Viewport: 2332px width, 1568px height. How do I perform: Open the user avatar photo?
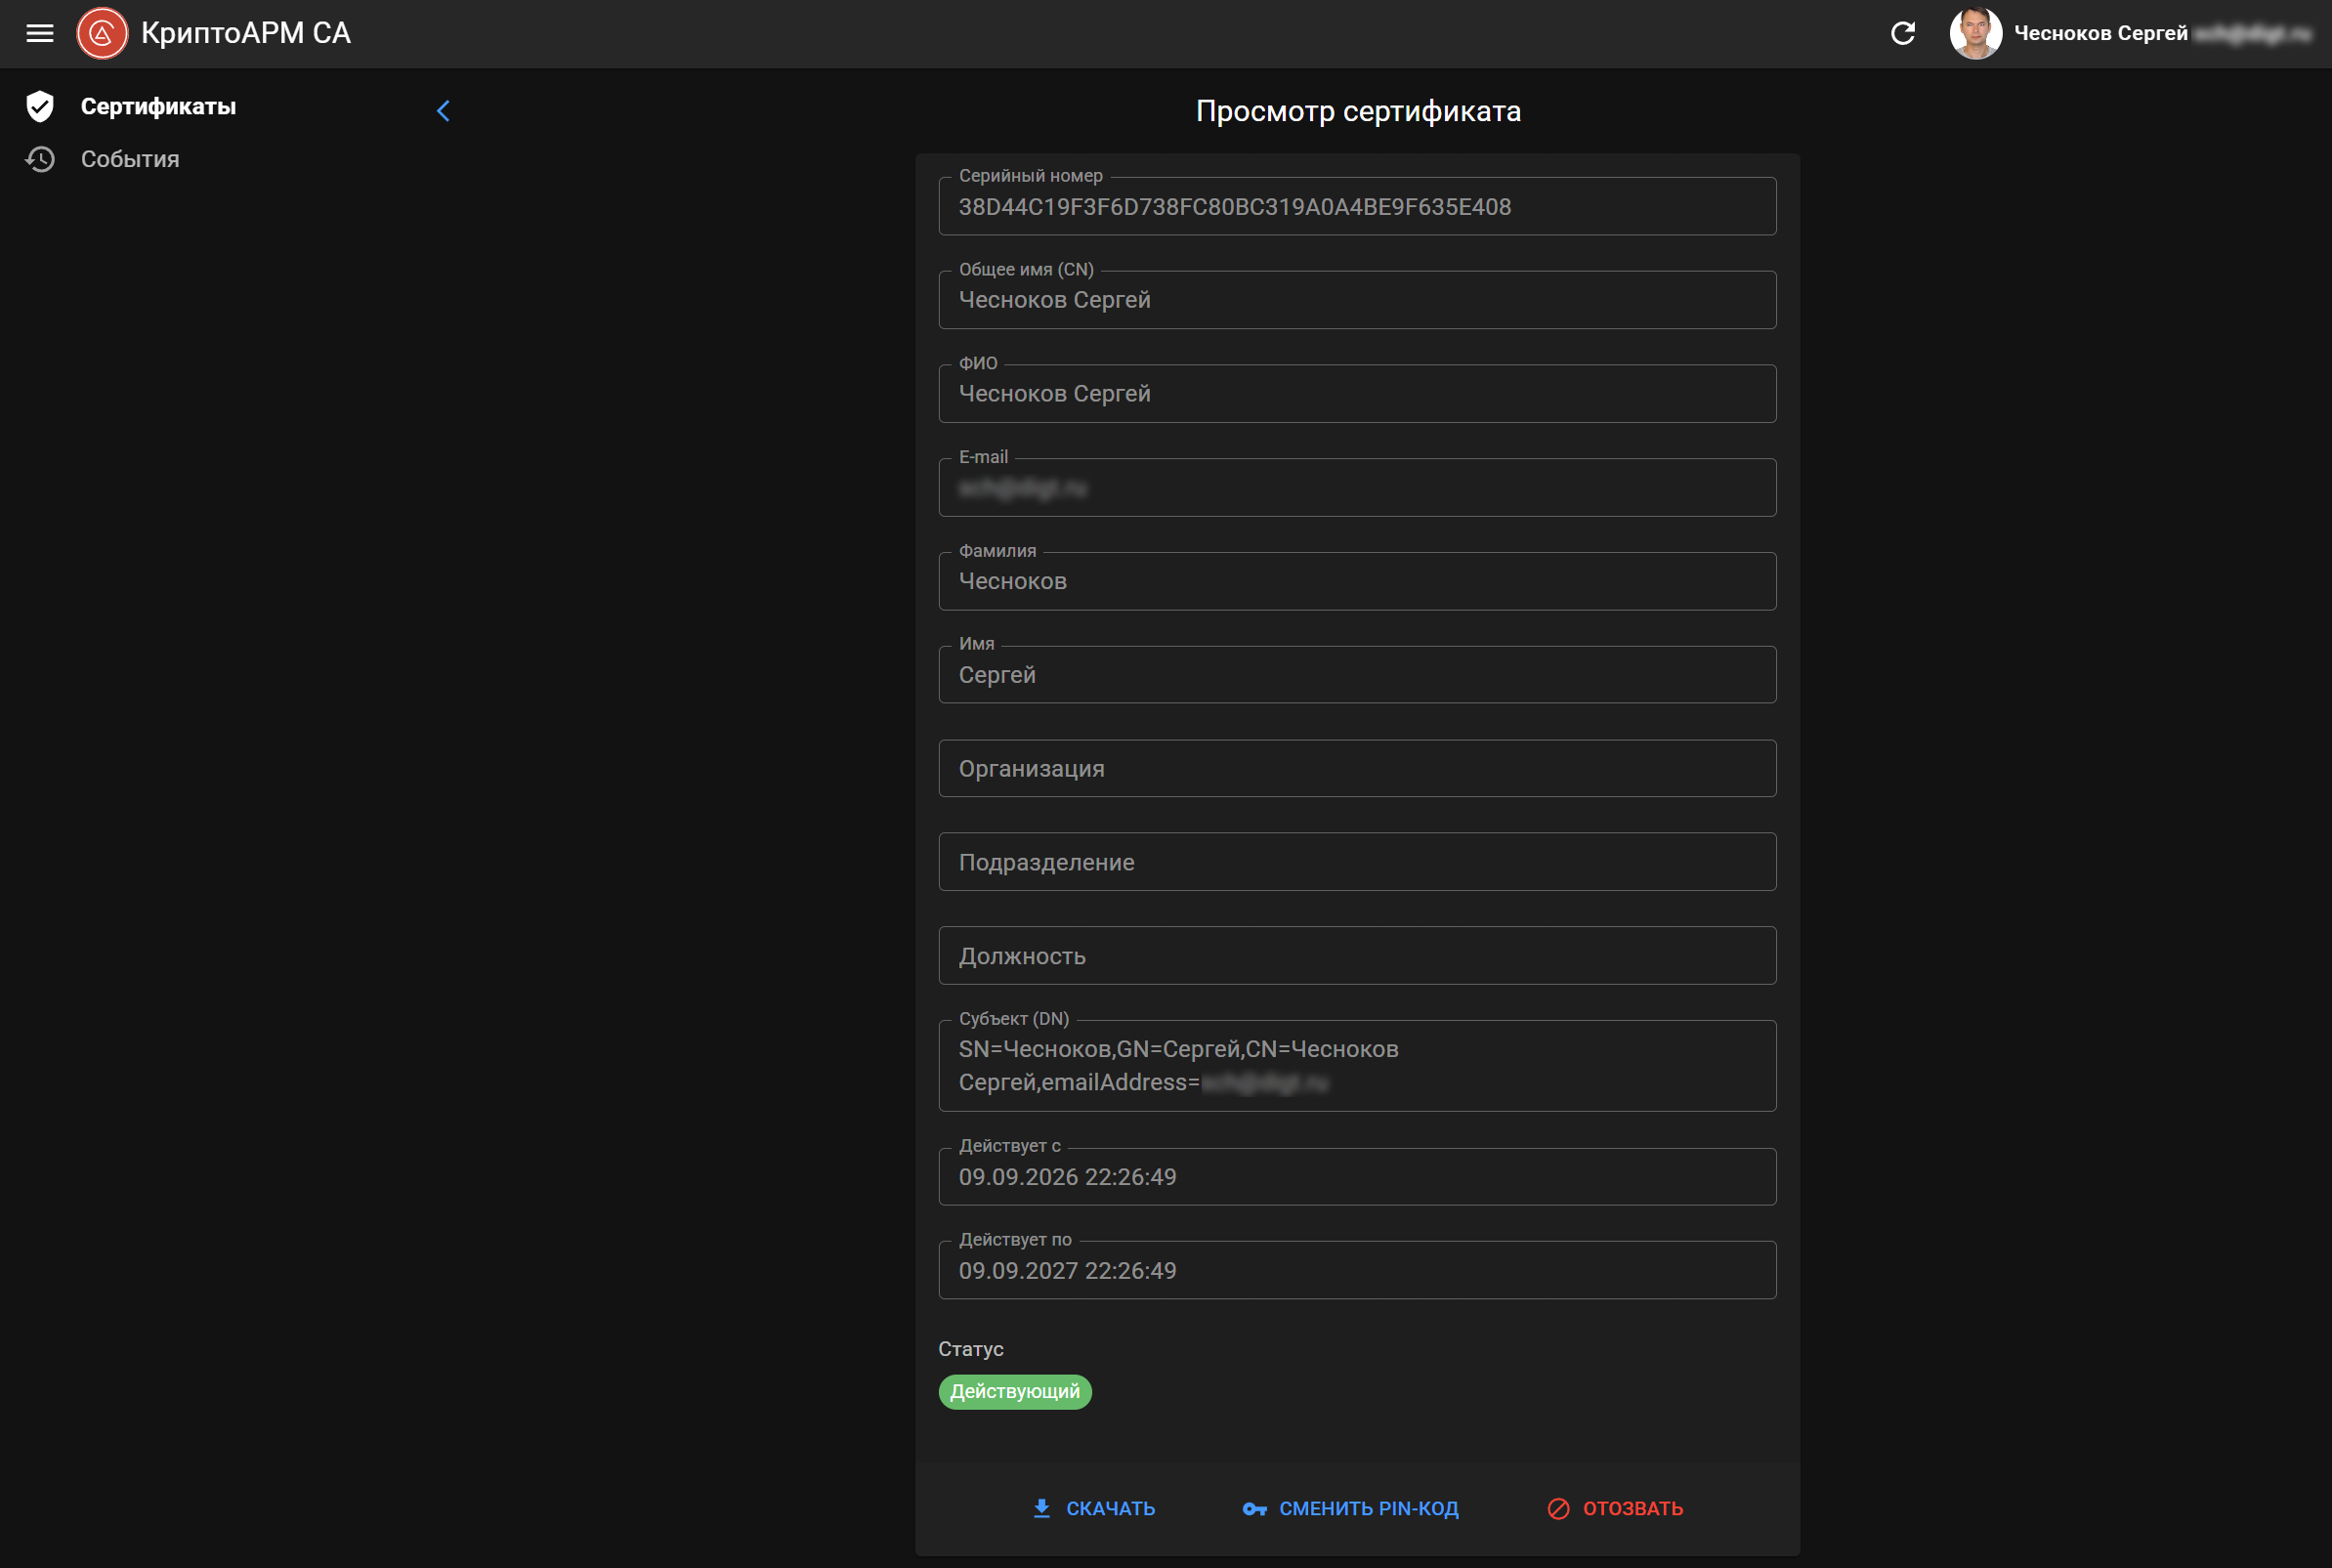[x=1975, y=34]
